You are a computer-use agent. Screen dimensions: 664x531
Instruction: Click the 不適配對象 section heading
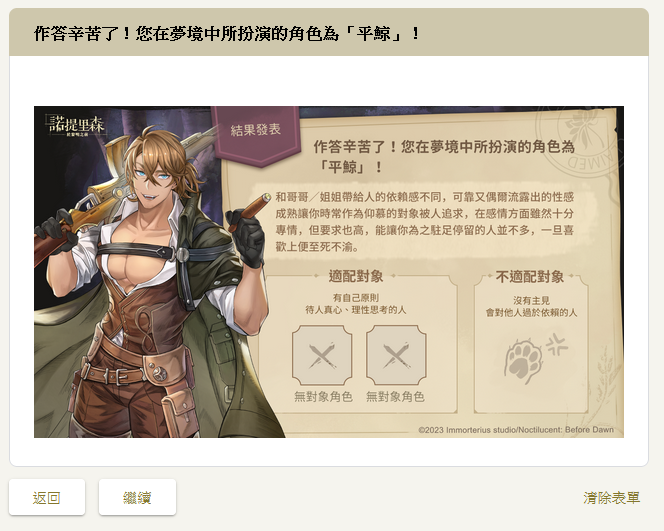[x=530, y=277]
